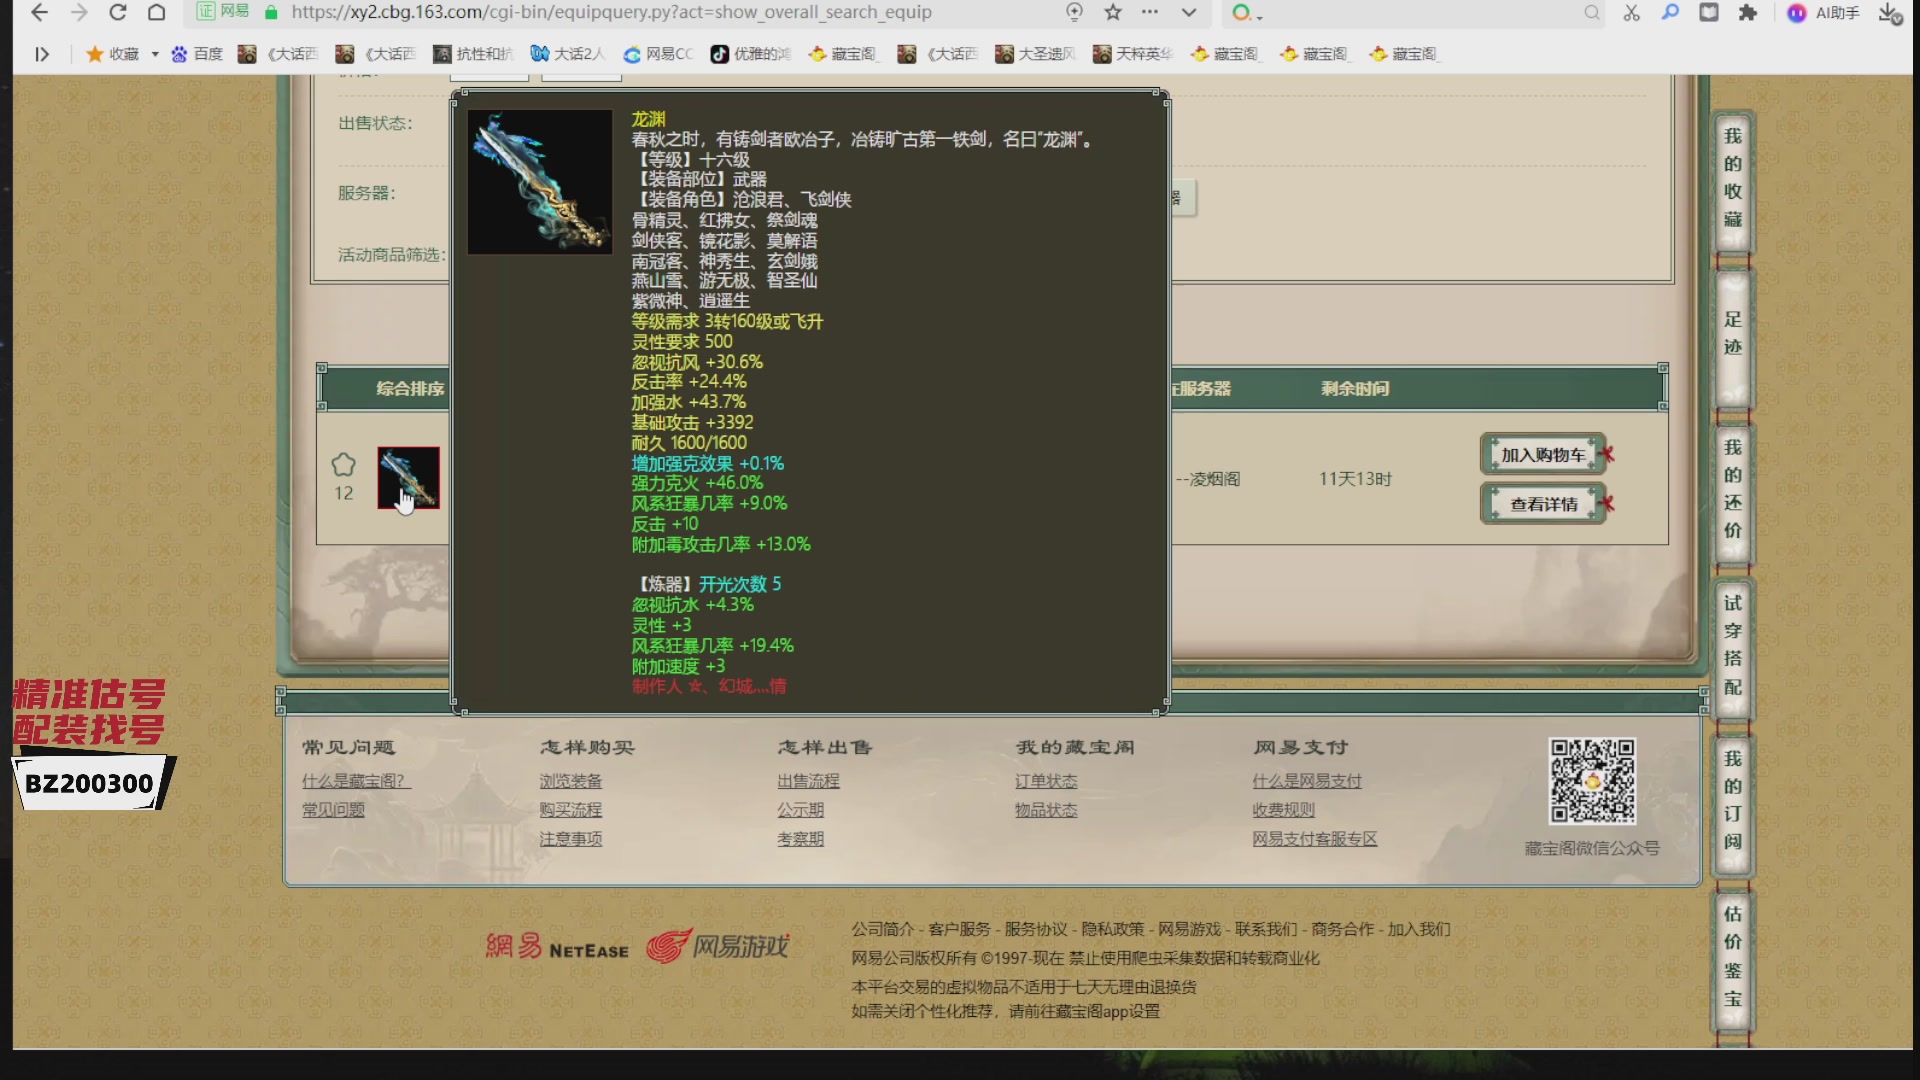
Task: Open 公司简介 footer link
Action: click(x=882, y=929)
